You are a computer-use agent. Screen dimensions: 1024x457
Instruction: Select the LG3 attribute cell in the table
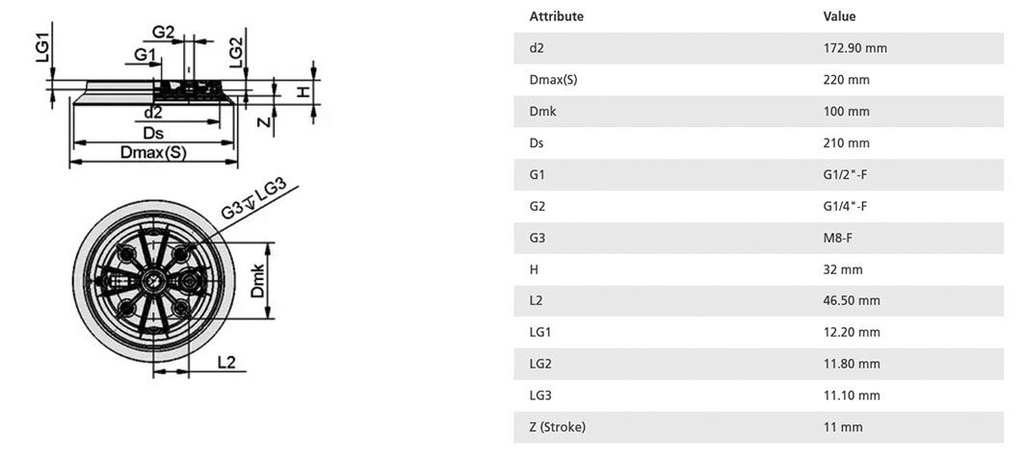point(539,396)
